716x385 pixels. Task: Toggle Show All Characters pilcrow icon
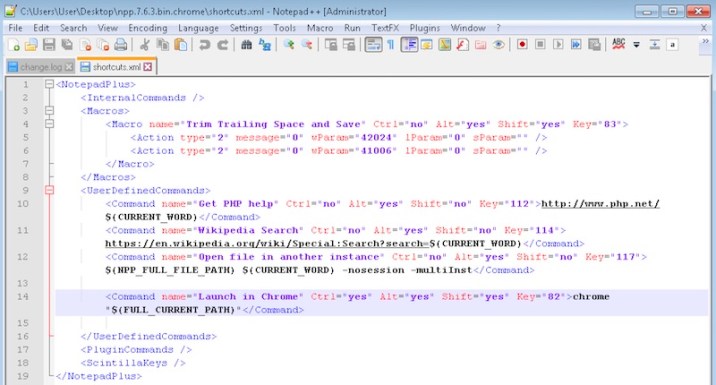click(391, 45)
